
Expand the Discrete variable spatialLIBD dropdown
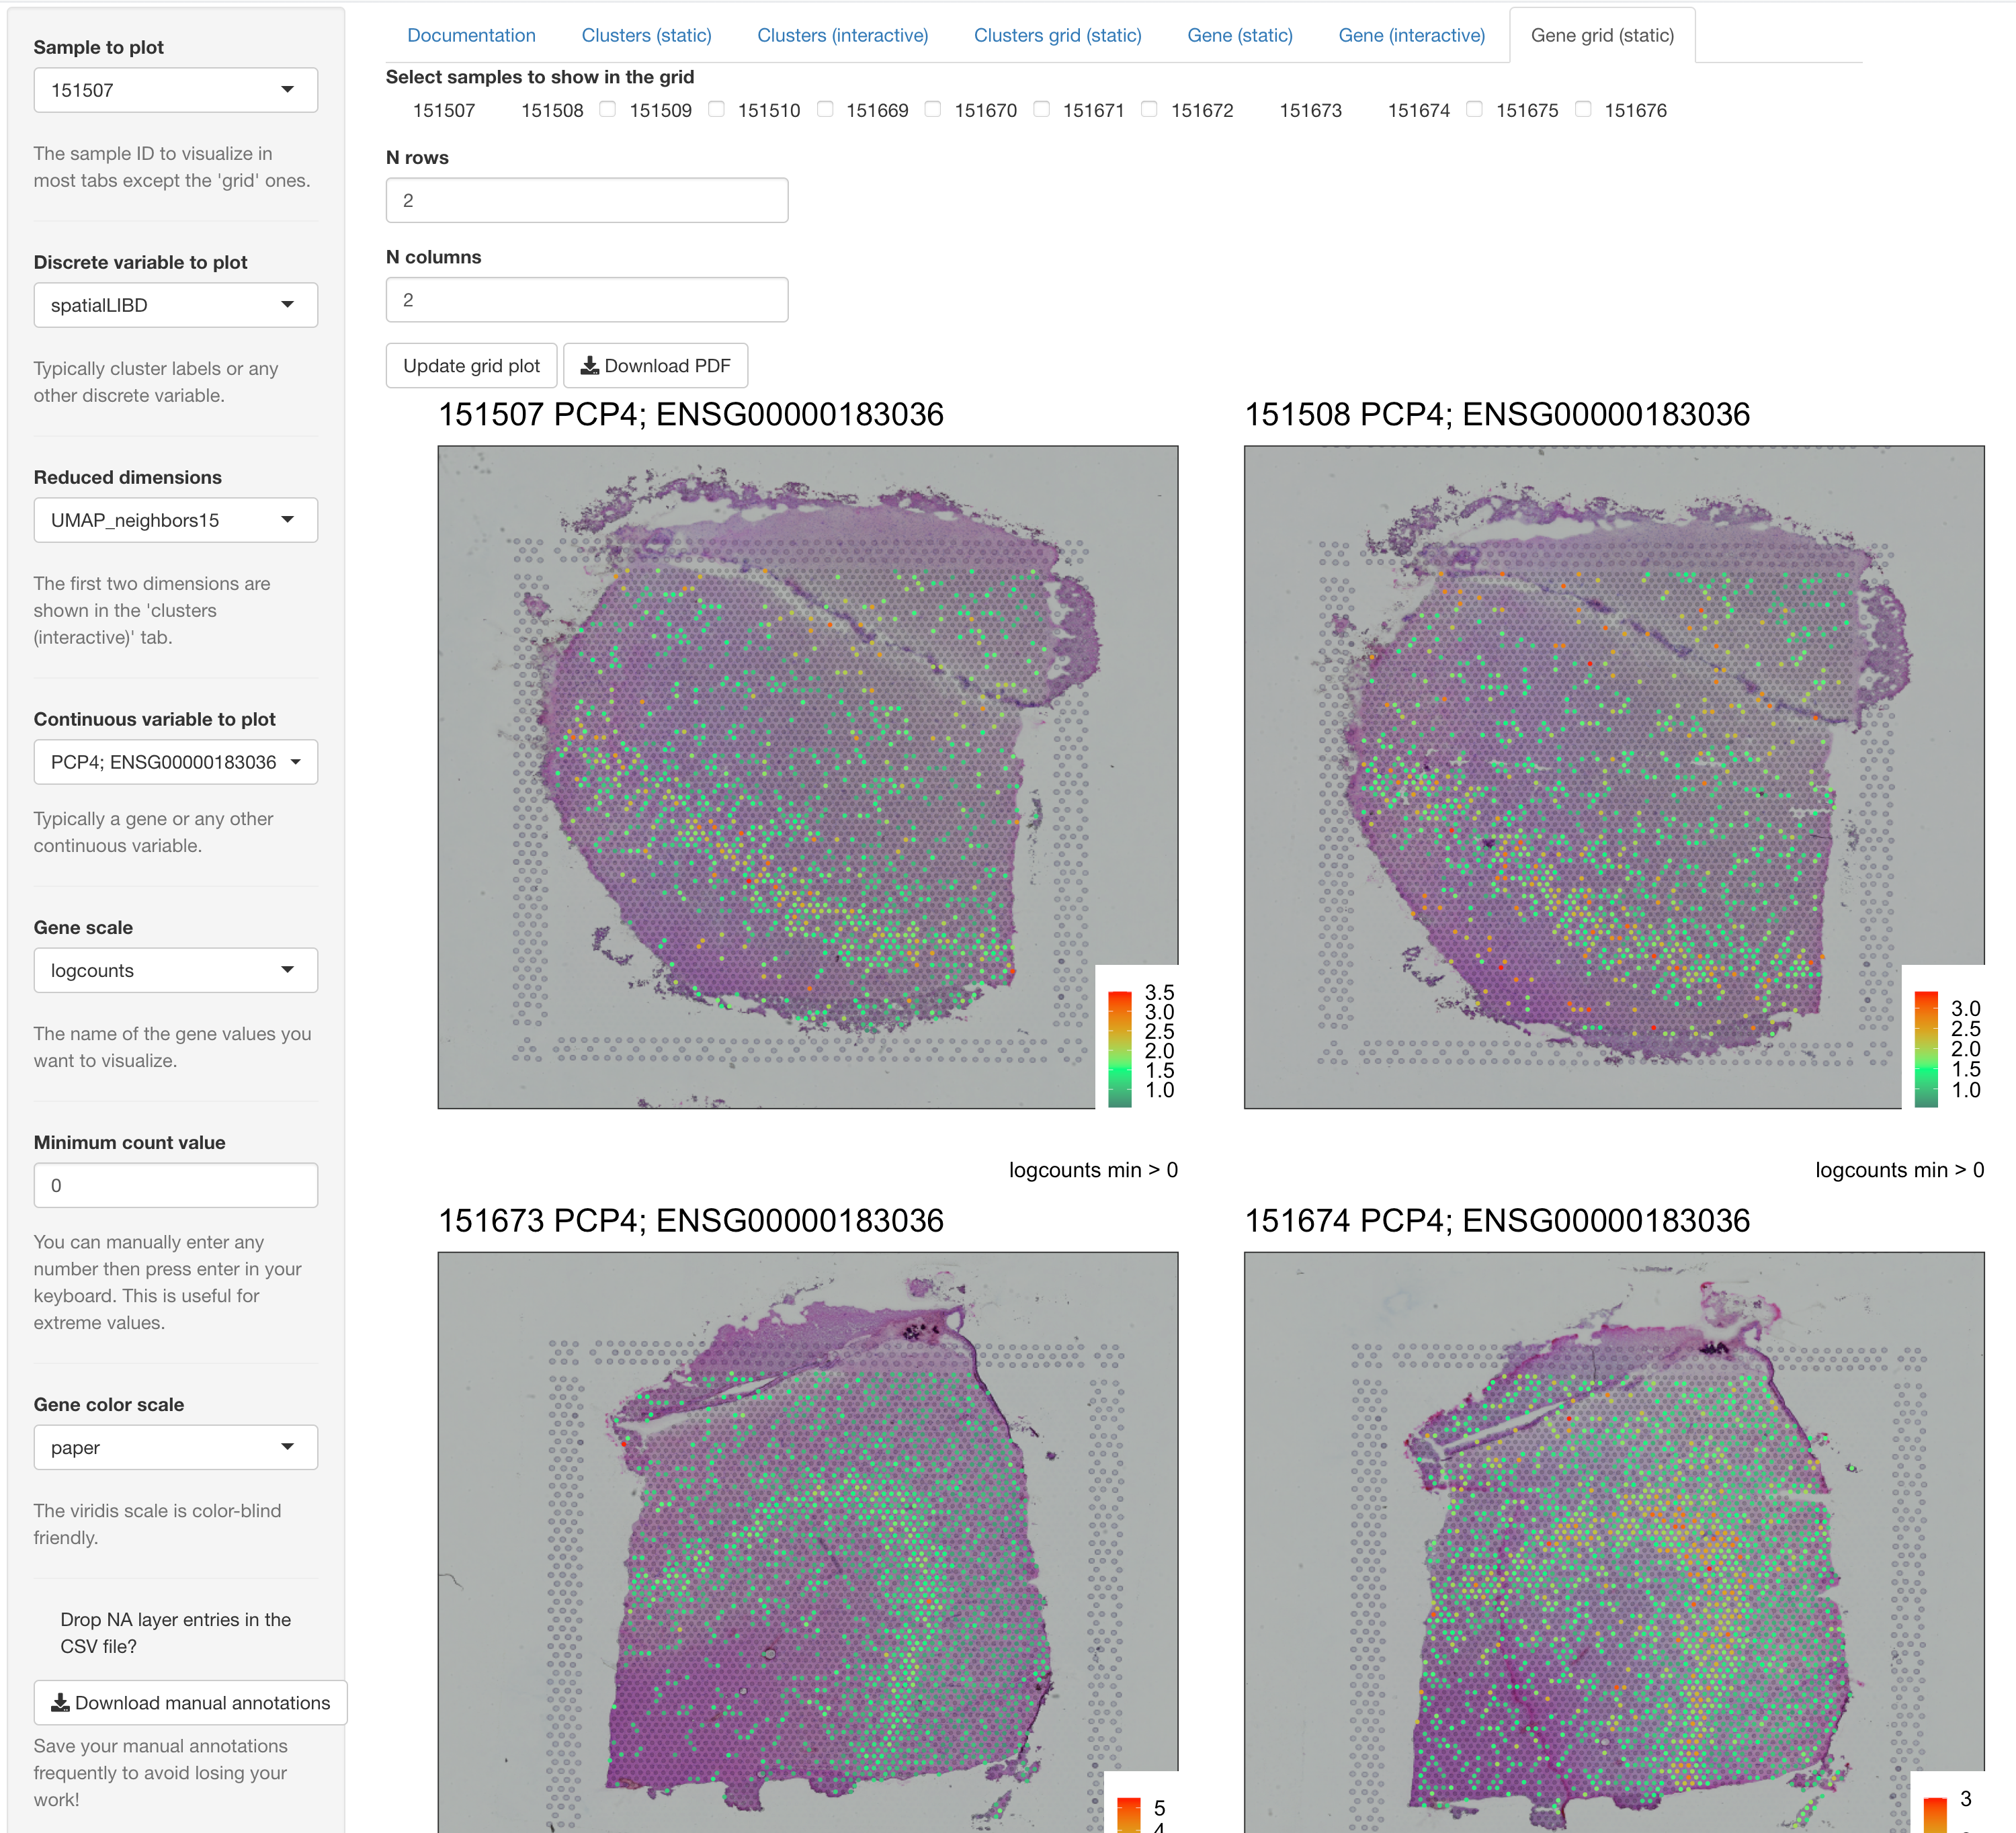[x=175, y=305]
